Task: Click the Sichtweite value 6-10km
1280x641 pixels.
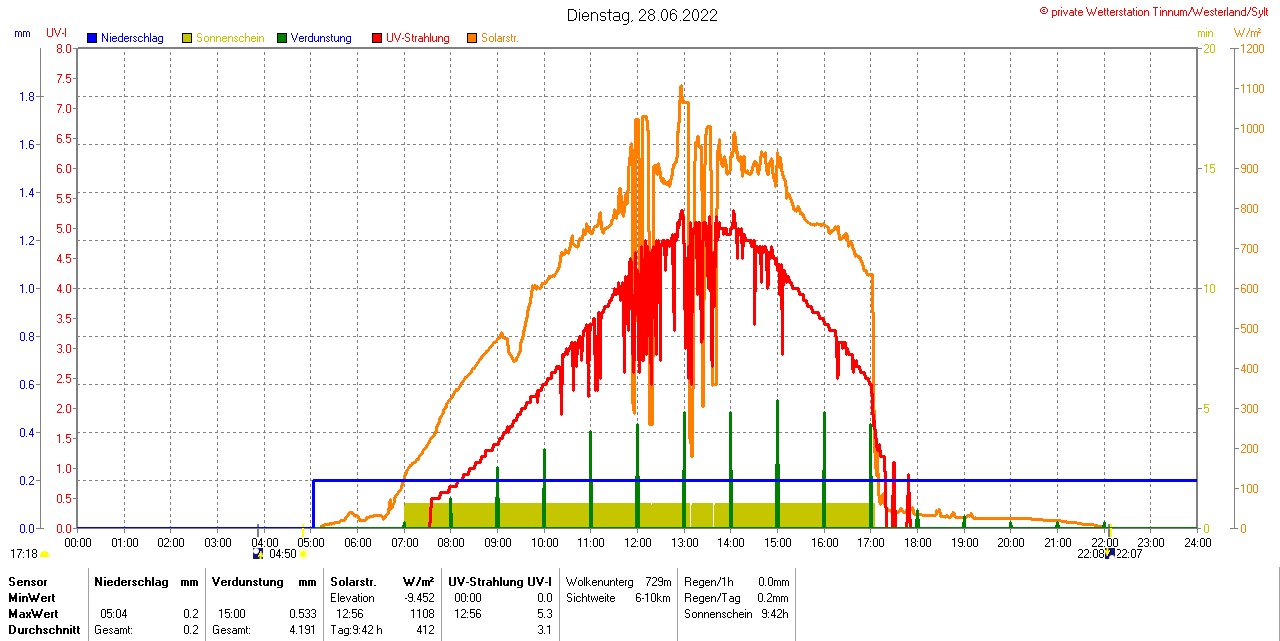Action: (654, 597)
